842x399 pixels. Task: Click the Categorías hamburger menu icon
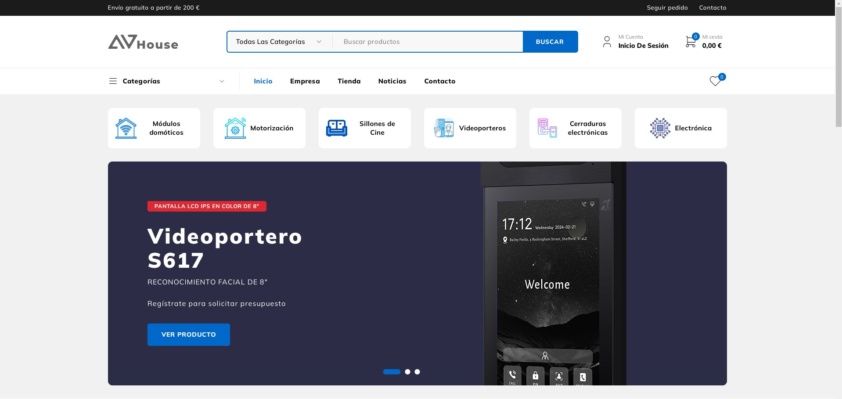click(113, 81)
